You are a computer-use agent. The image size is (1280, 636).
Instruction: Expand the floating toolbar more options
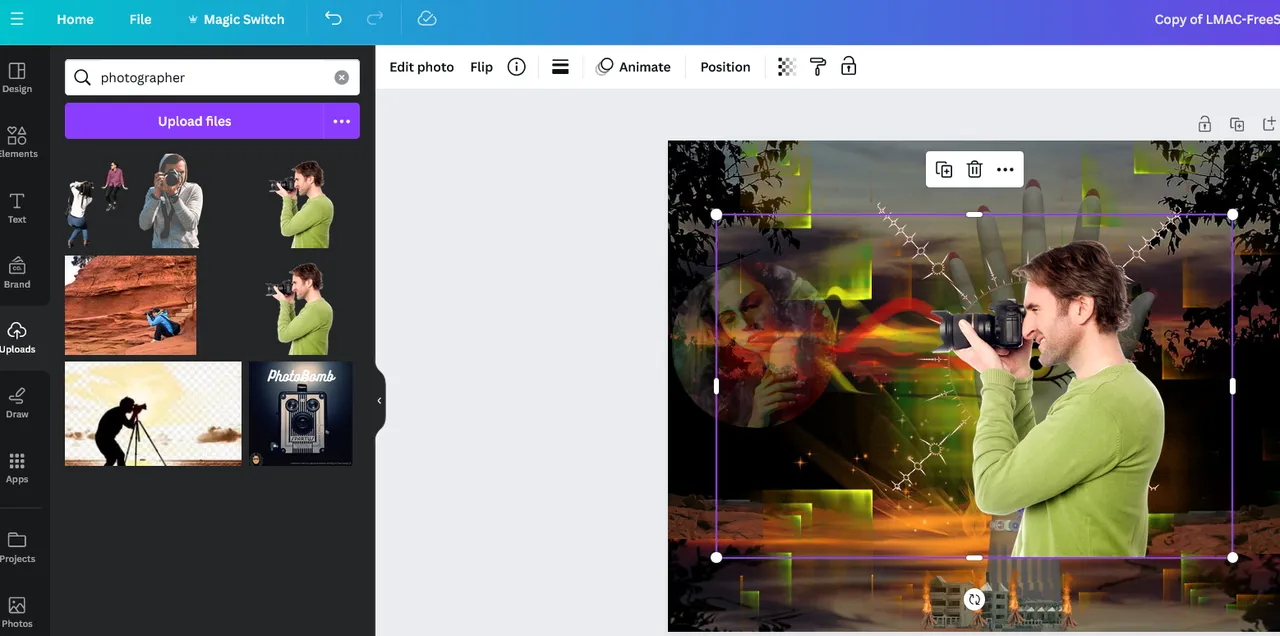tap(1005, 170)
